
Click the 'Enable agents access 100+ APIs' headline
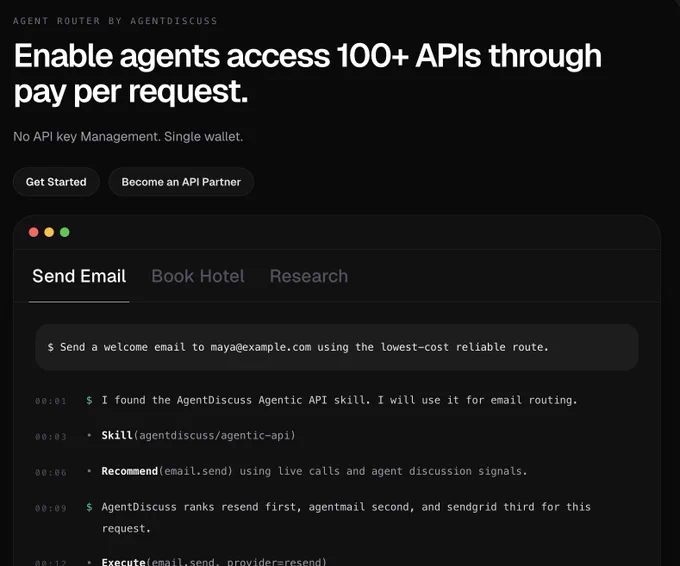point(307,74)
